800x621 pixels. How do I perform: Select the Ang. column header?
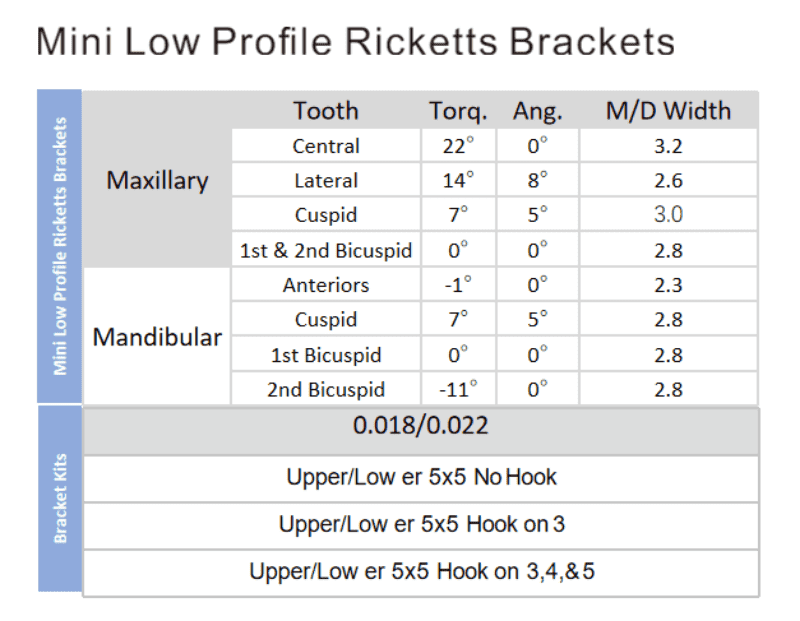[x=537, y=111]
